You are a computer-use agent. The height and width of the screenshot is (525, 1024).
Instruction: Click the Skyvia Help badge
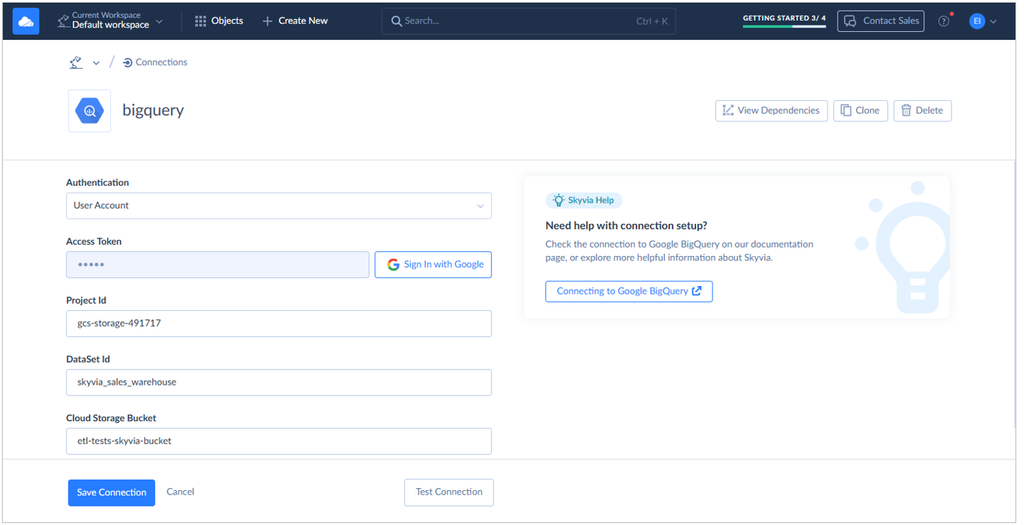(x=584, y=200)
